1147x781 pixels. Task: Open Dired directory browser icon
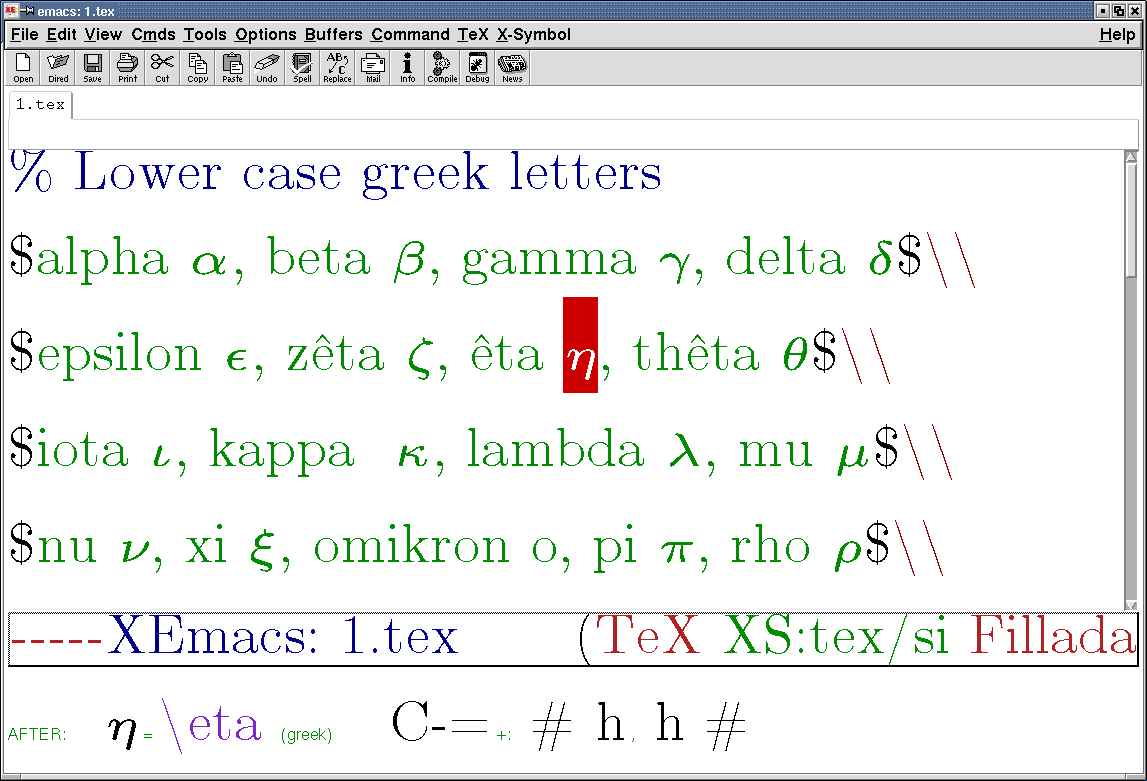click(x=58, y=67)
